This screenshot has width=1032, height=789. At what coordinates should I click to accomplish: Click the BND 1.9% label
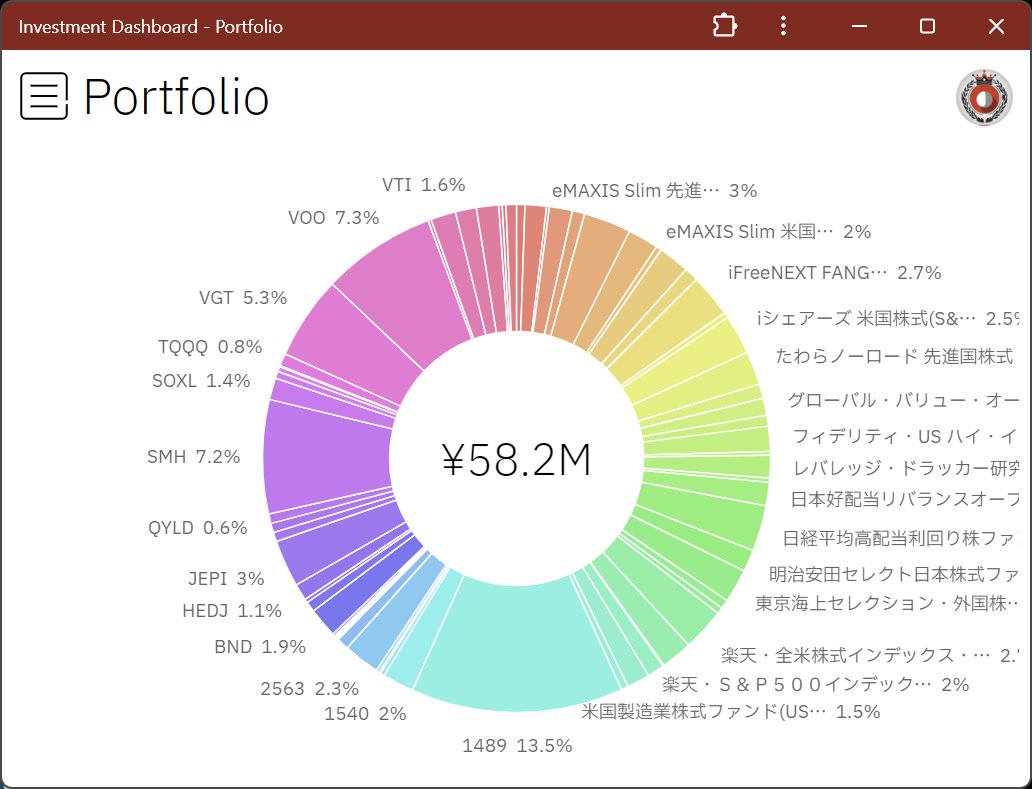pos(259,647)
